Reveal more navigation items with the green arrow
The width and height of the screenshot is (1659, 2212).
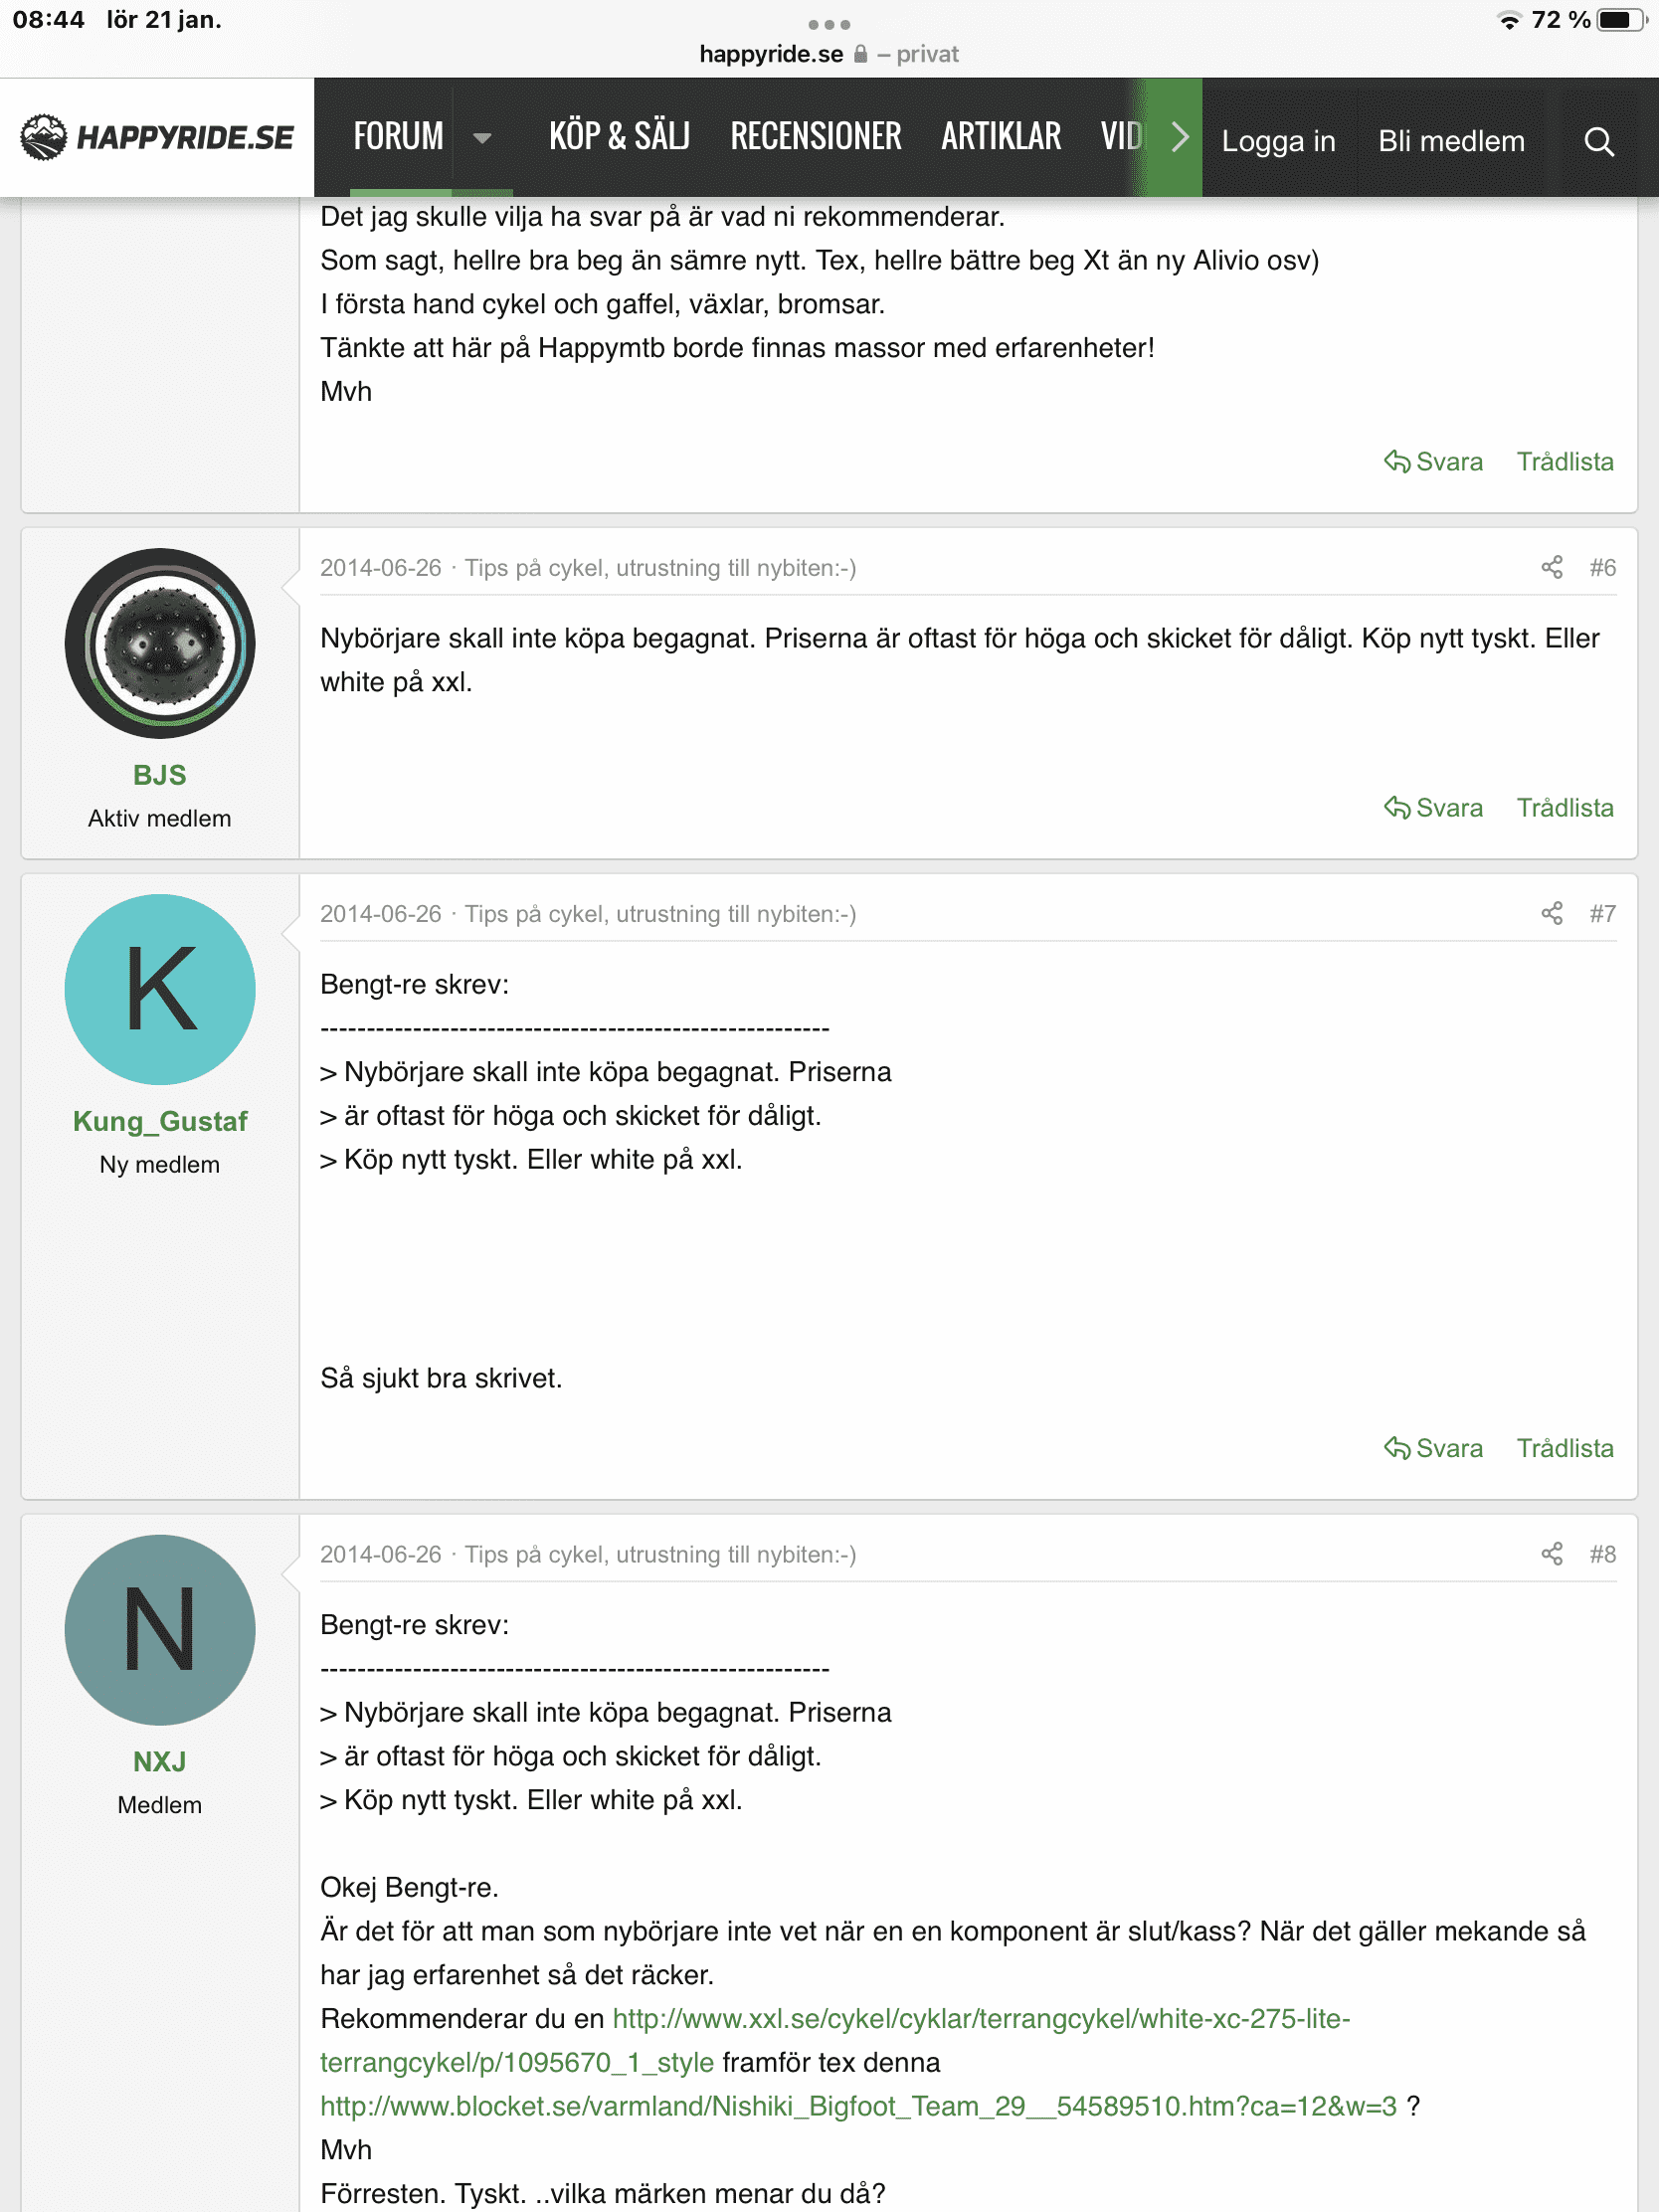1178,137
